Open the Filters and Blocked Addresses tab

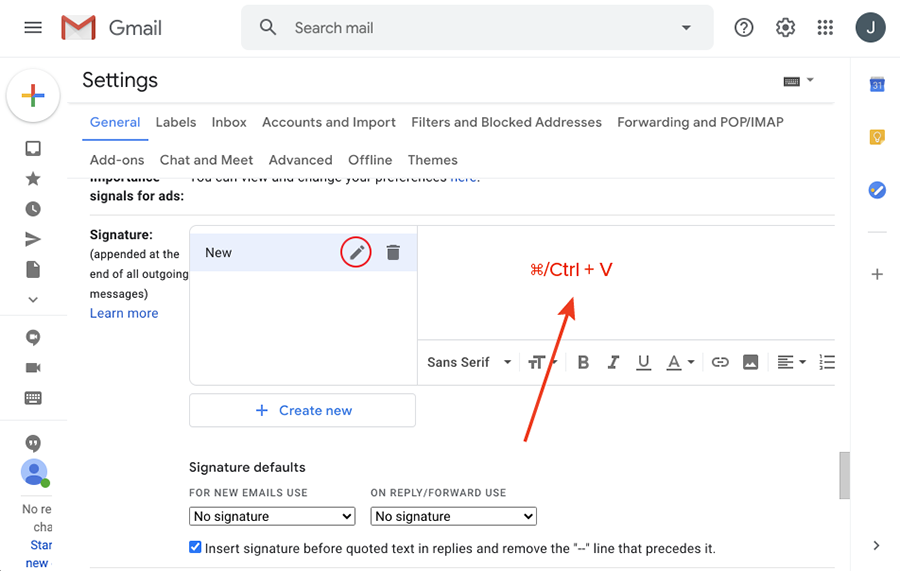click(506, 122)
